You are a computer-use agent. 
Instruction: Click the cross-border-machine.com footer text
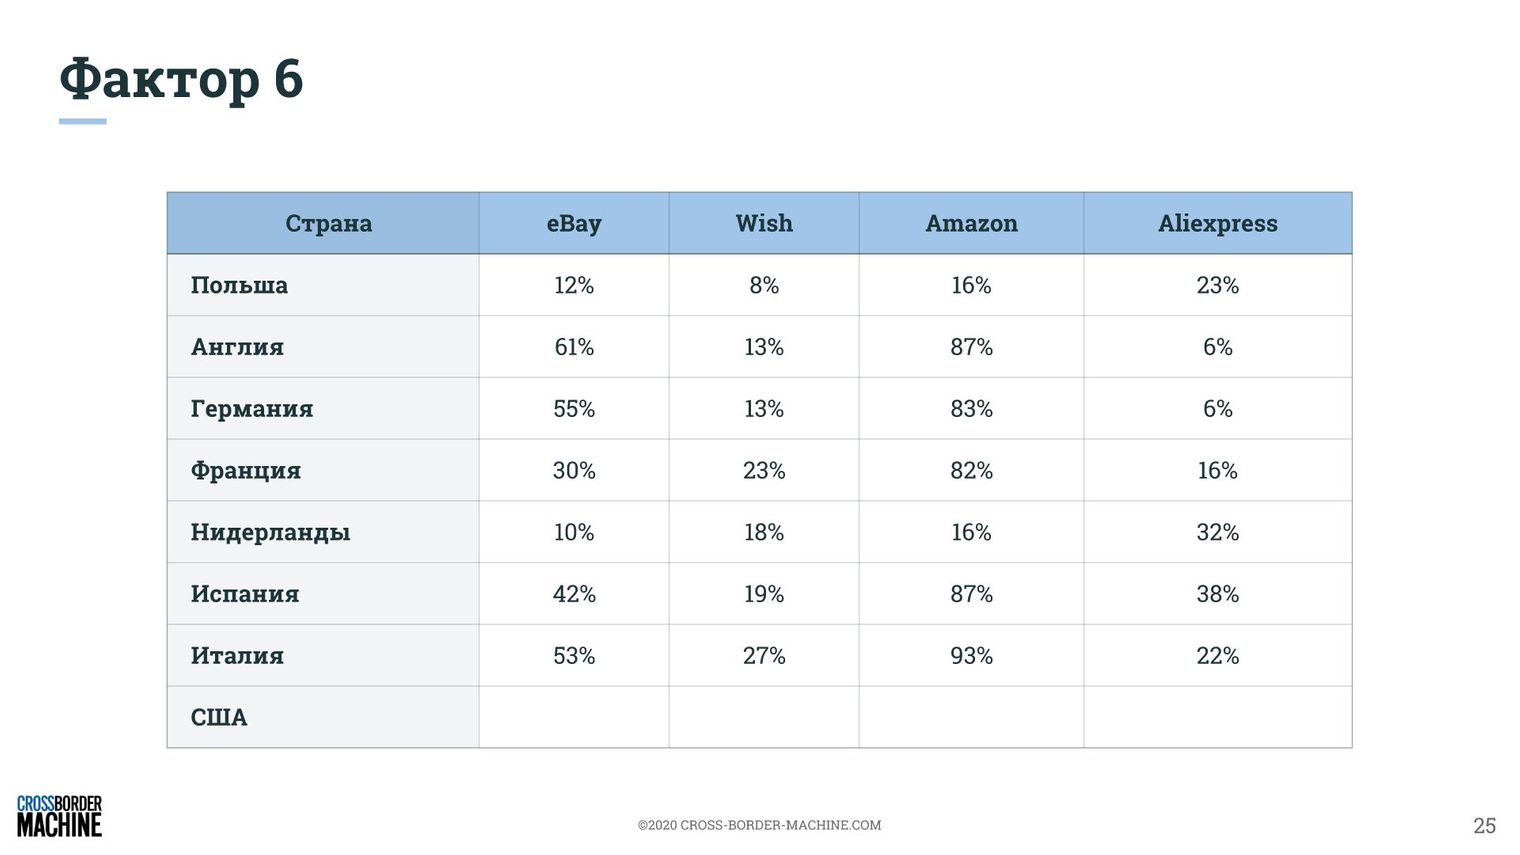759,825
